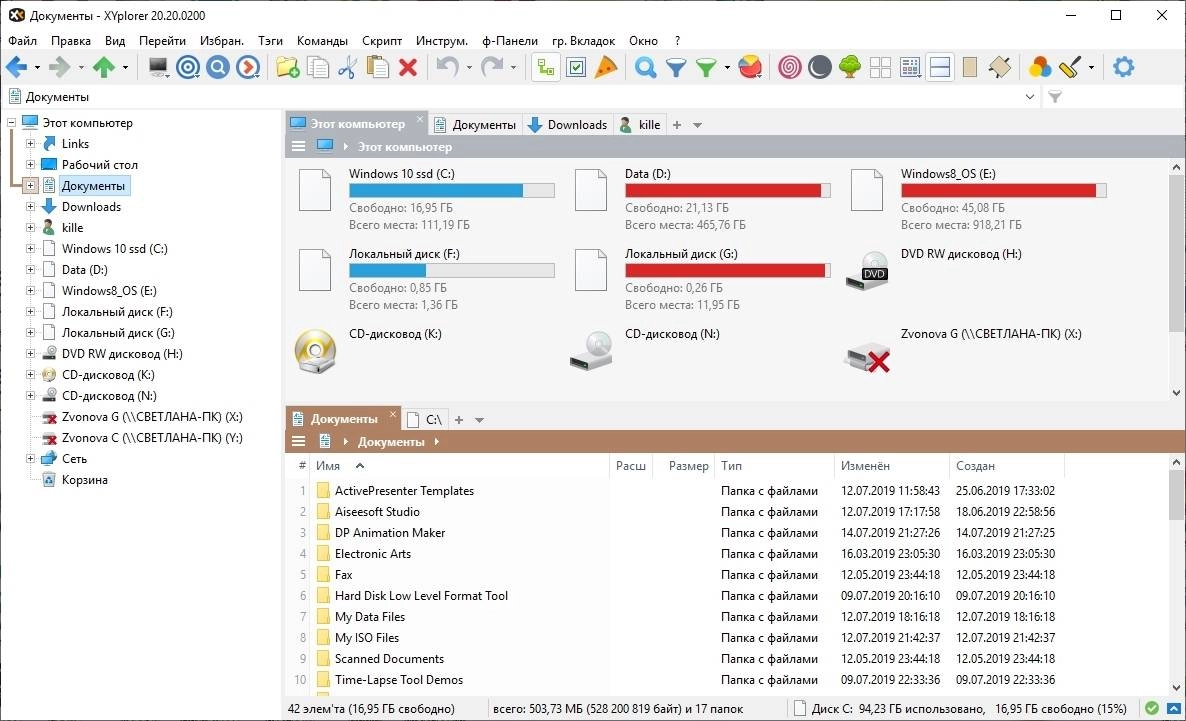
Task: Click the blue Back arrow in the toolbar
Action: (16, 67)
